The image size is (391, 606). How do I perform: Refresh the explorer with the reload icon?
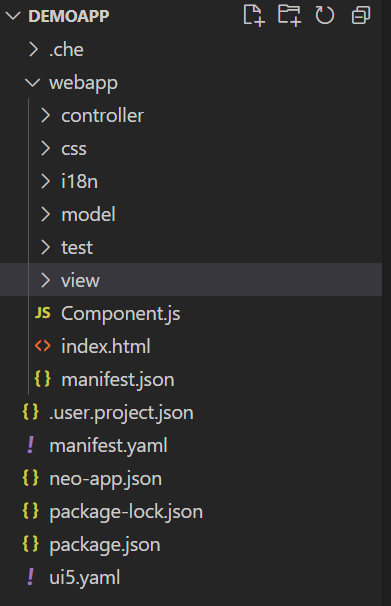tap(325, 15)
